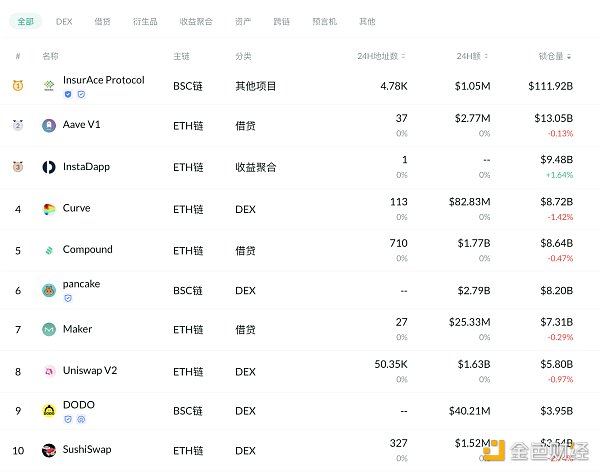Click the Curve rainbow logo

(x=49, y=209)
